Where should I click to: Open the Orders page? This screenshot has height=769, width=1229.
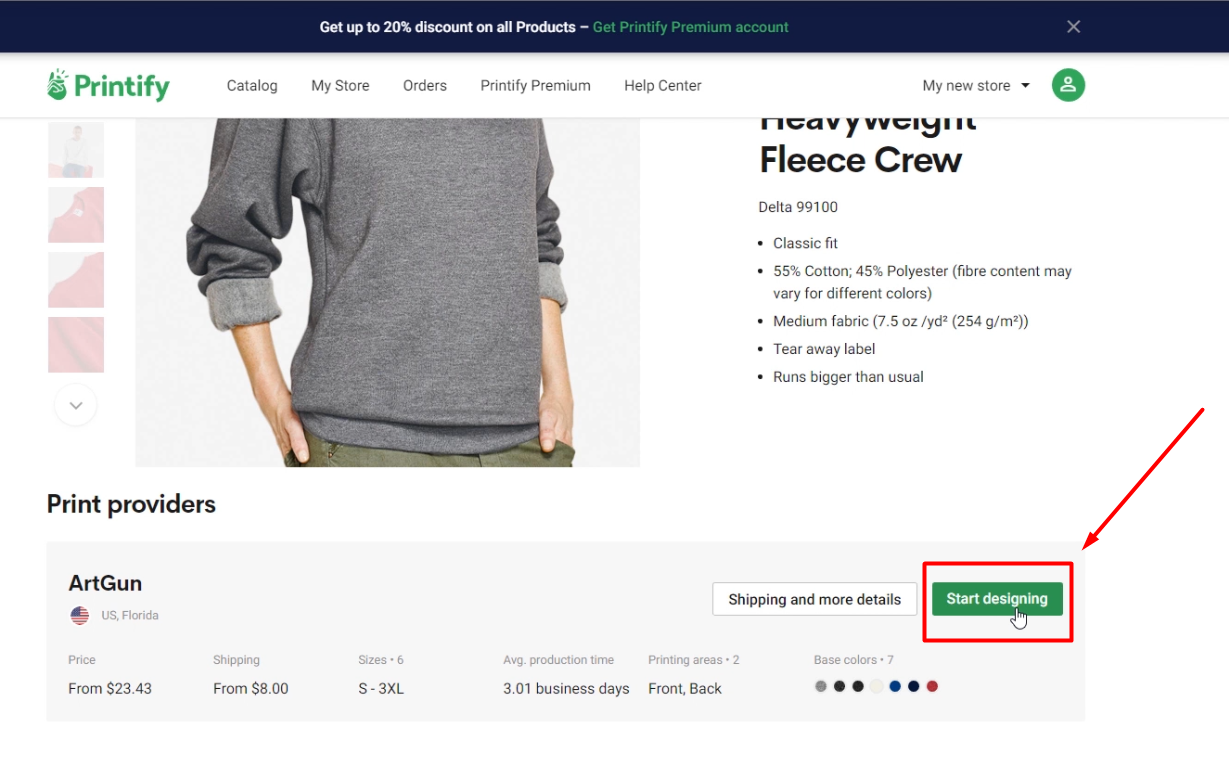point(425,86)
